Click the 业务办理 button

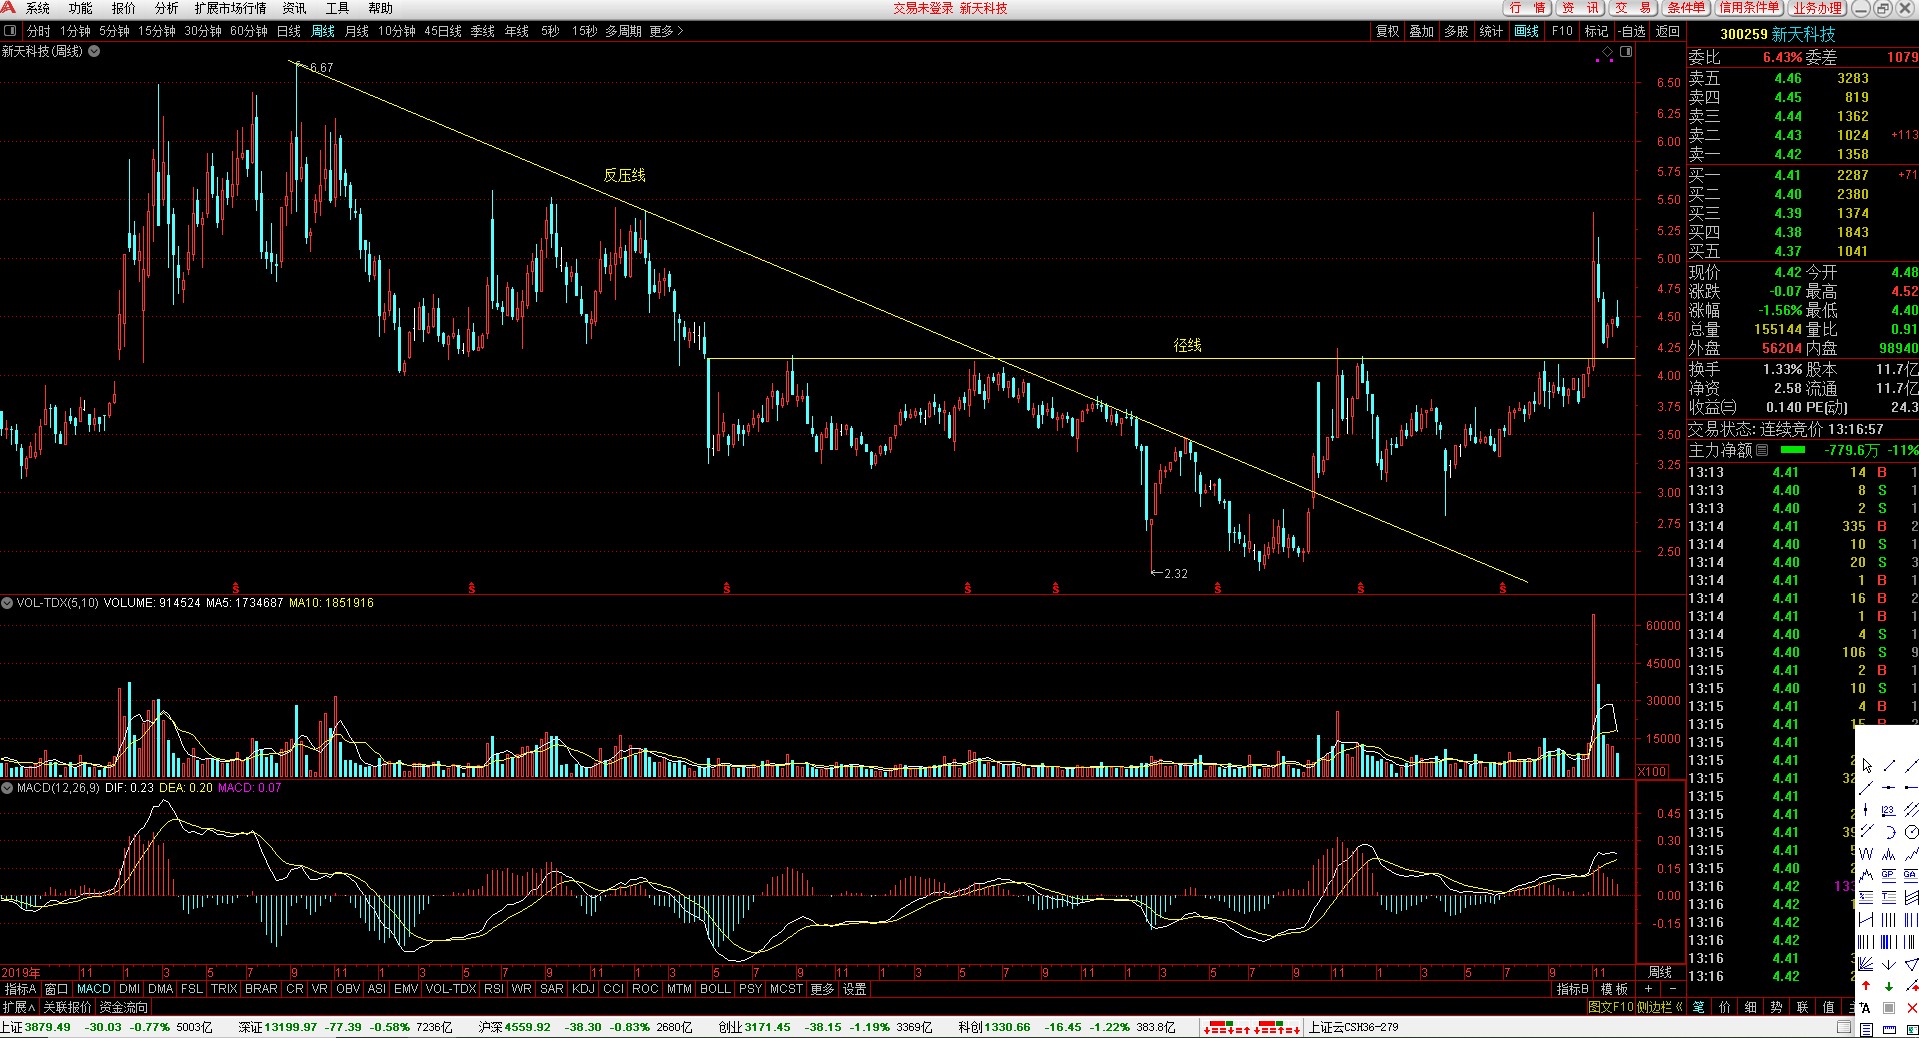point(1818,8)
